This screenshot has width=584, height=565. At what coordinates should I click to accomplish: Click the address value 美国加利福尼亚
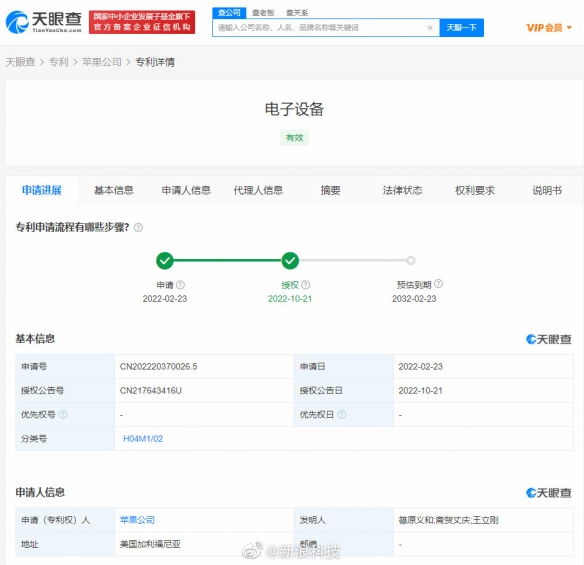tap(150, 544)
